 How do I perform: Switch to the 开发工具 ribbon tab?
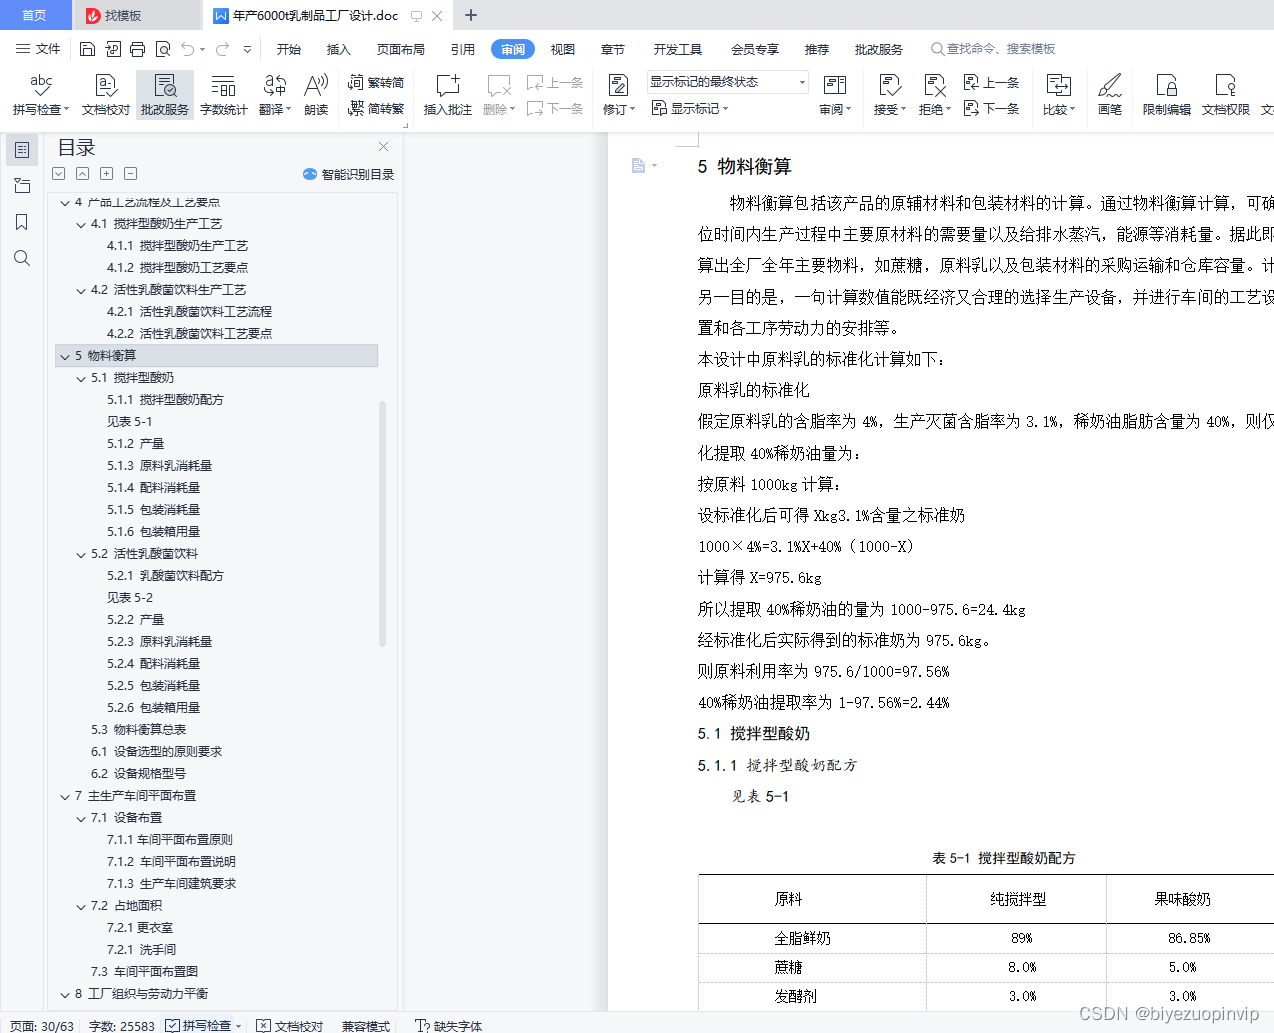point(678,49)
